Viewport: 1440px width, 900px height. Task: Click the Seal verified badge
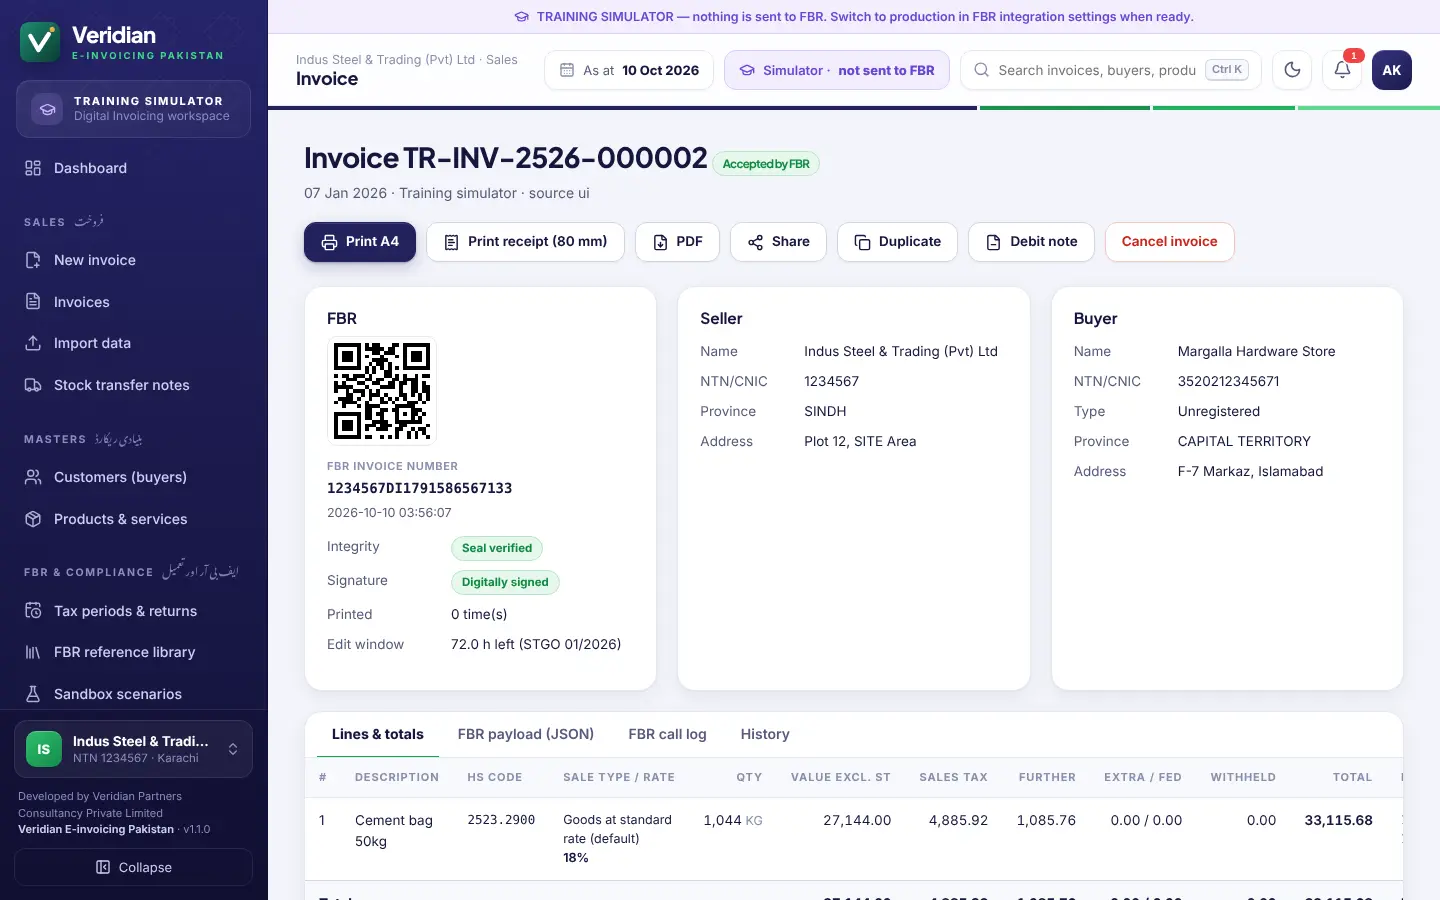point(497,548)
